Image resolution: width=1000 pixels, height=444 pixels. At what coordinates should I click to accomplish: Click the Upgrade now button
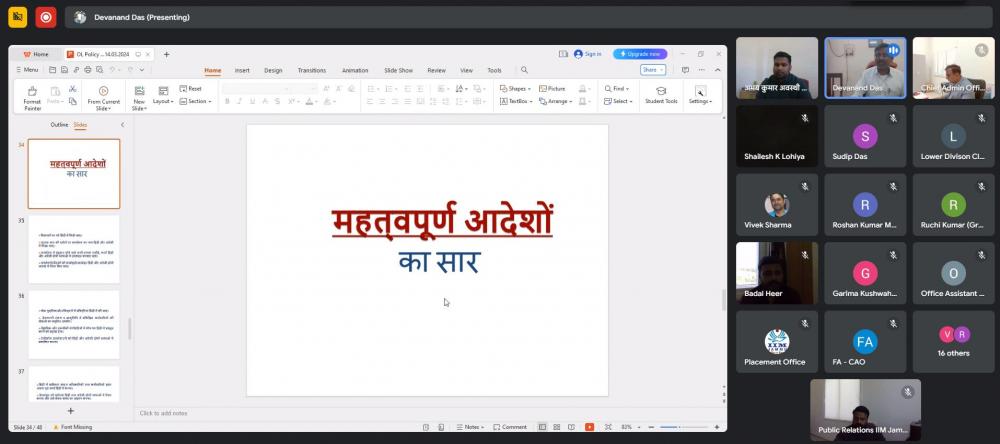click(640, 54)
